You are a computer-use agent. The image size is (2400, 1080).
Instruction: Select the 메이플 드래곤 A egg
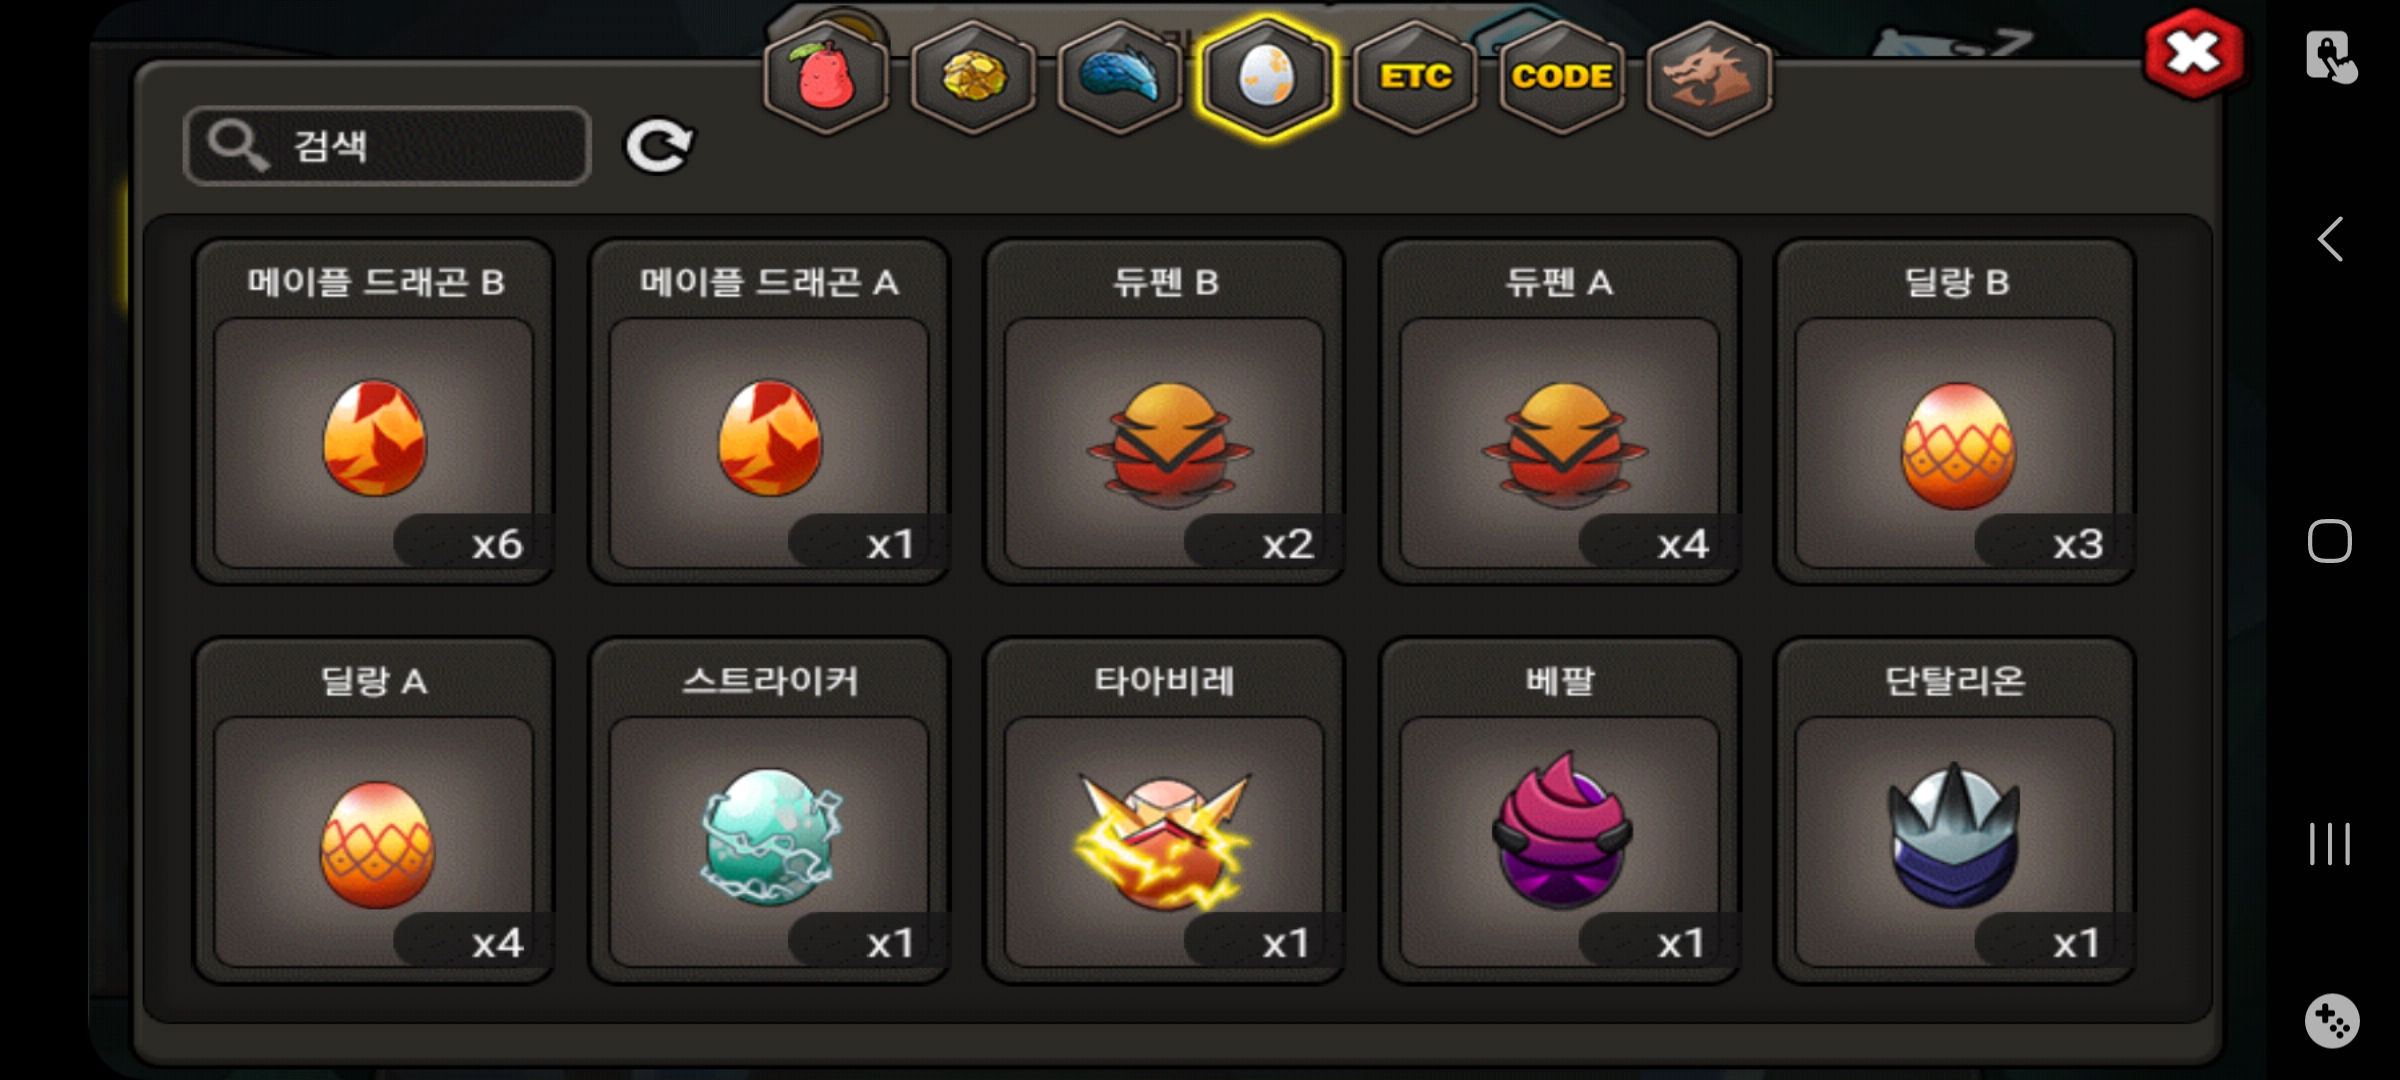(769, 411)
